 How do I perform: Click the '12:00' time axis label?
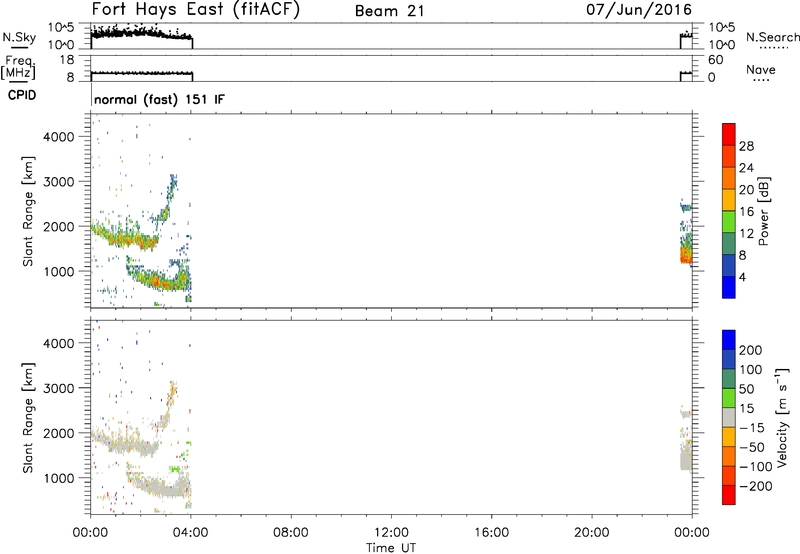coord(391,533)
